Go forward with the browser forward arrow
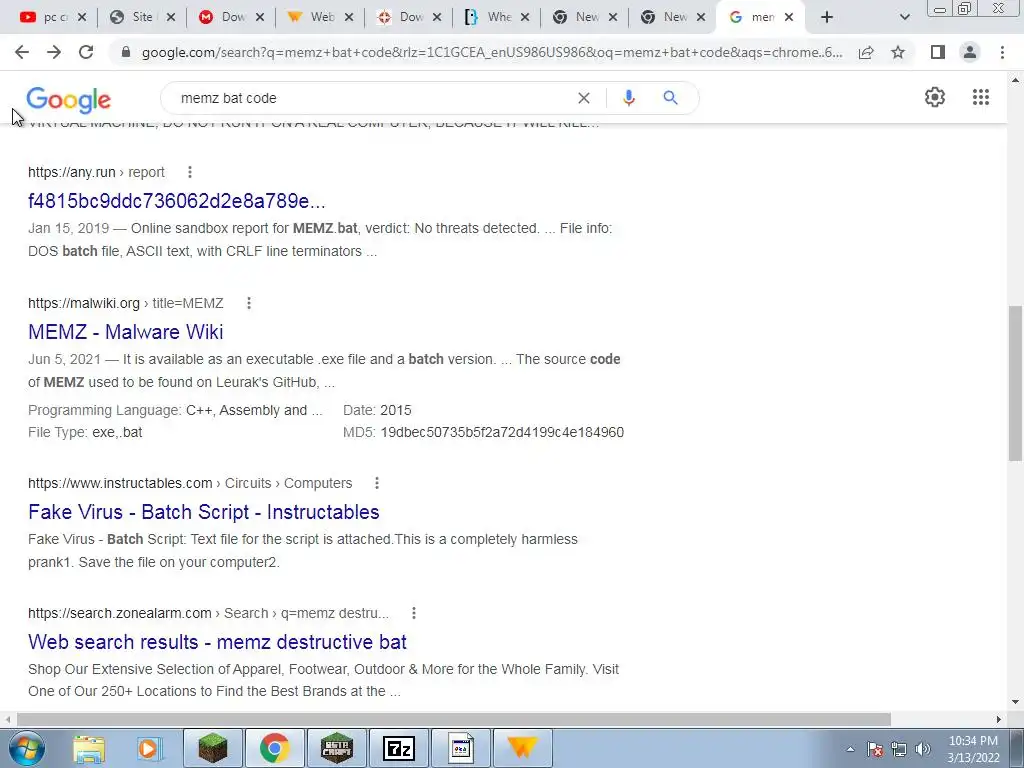The image size is (1024, 768). pyautogui.click(x=54, y=52)
